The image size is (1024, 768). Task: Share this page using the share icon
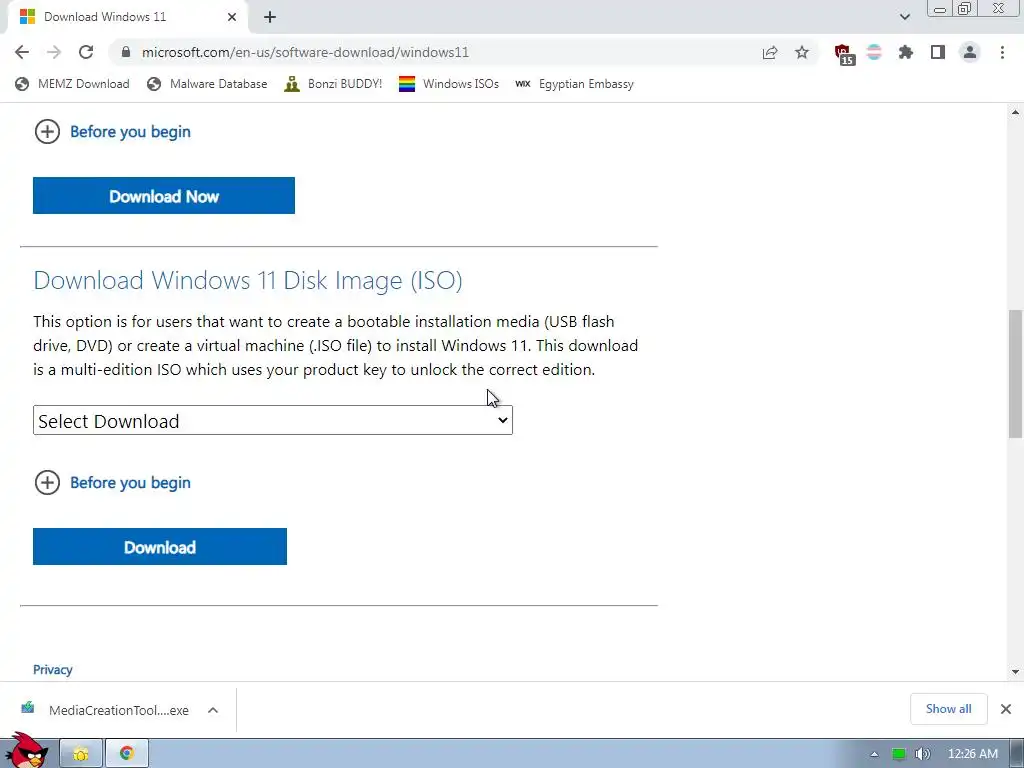point(770,52)
